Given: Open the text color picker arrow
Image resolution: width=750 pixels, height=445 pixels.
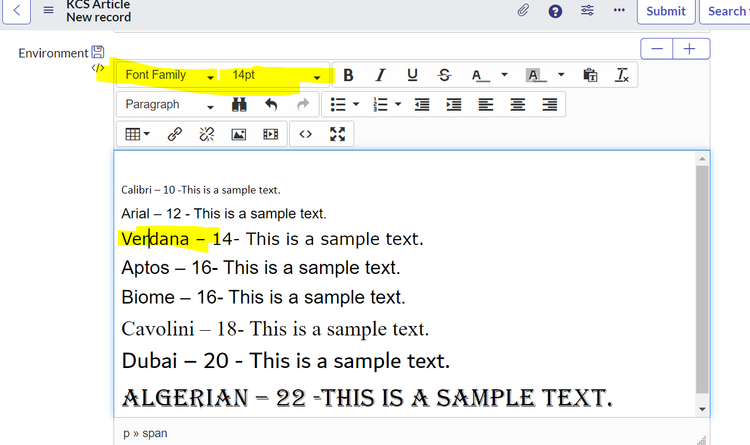Looking at the screenshot, I should pyautogui.click(x=504, y=75).
